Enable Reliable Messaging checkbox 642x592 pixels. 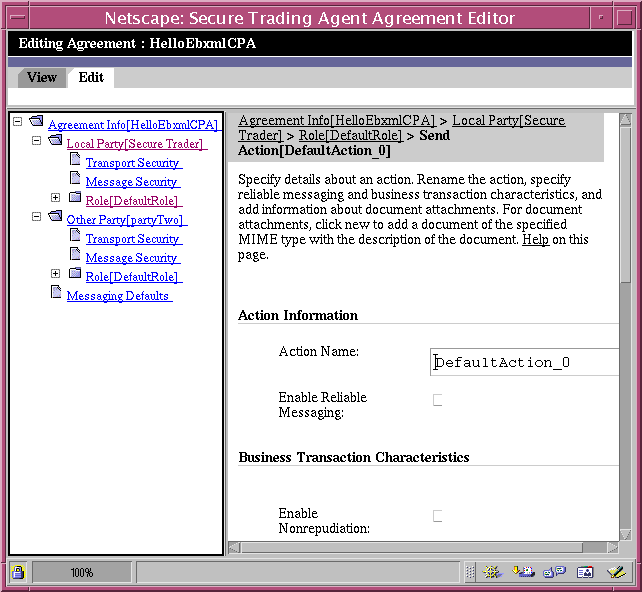[x=438, y=400]
